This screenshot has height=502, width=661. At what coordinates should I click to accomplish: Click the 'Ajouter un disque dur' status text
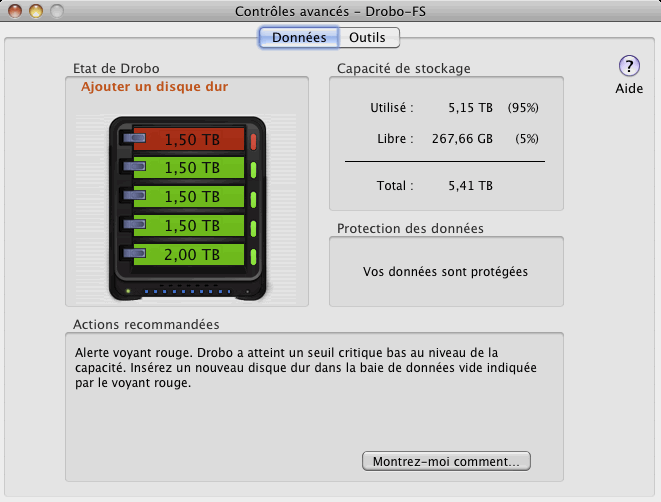click(154, 86)
